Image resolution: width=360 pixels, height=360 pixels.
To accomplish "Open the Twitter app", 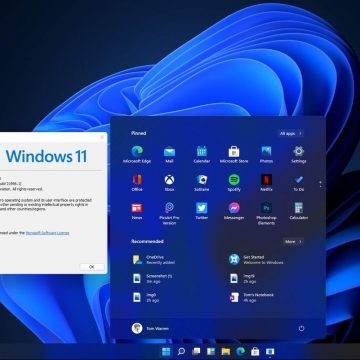I will pos(202,211).
